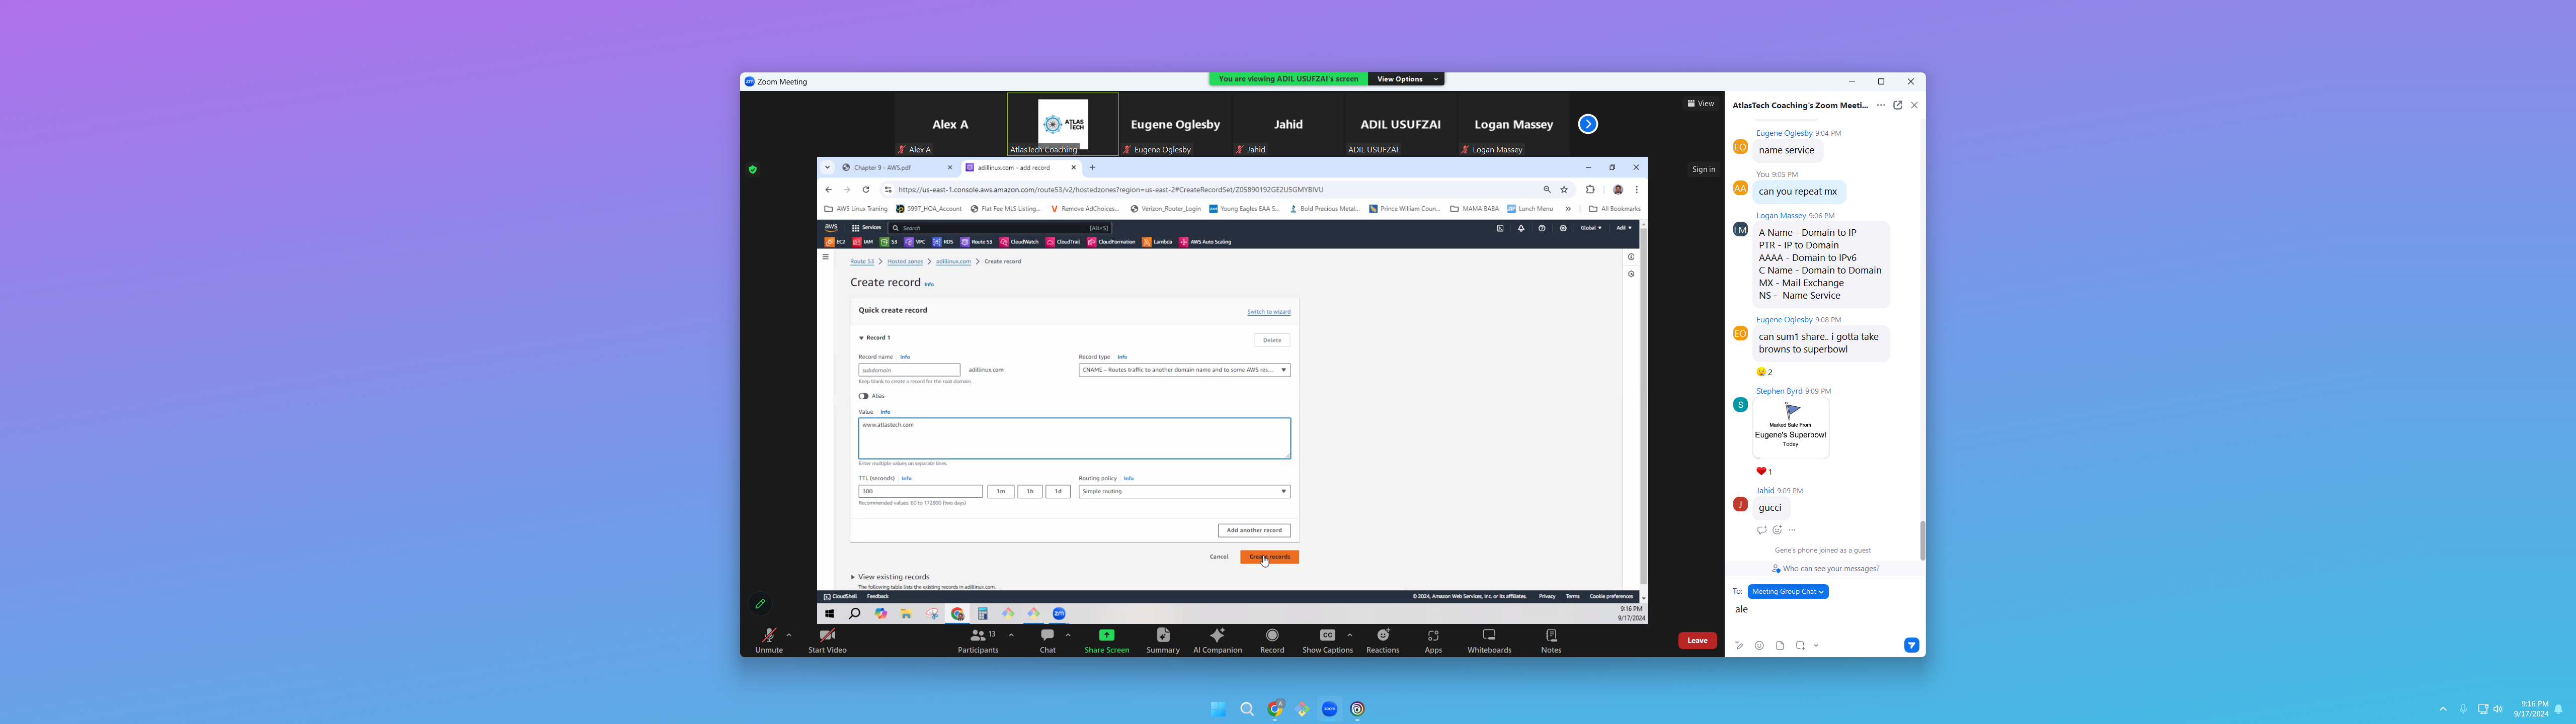The image size is (2576, 724).
Task: Click 'Who can see your messages?' link
Action: (x=1830, y=569)
